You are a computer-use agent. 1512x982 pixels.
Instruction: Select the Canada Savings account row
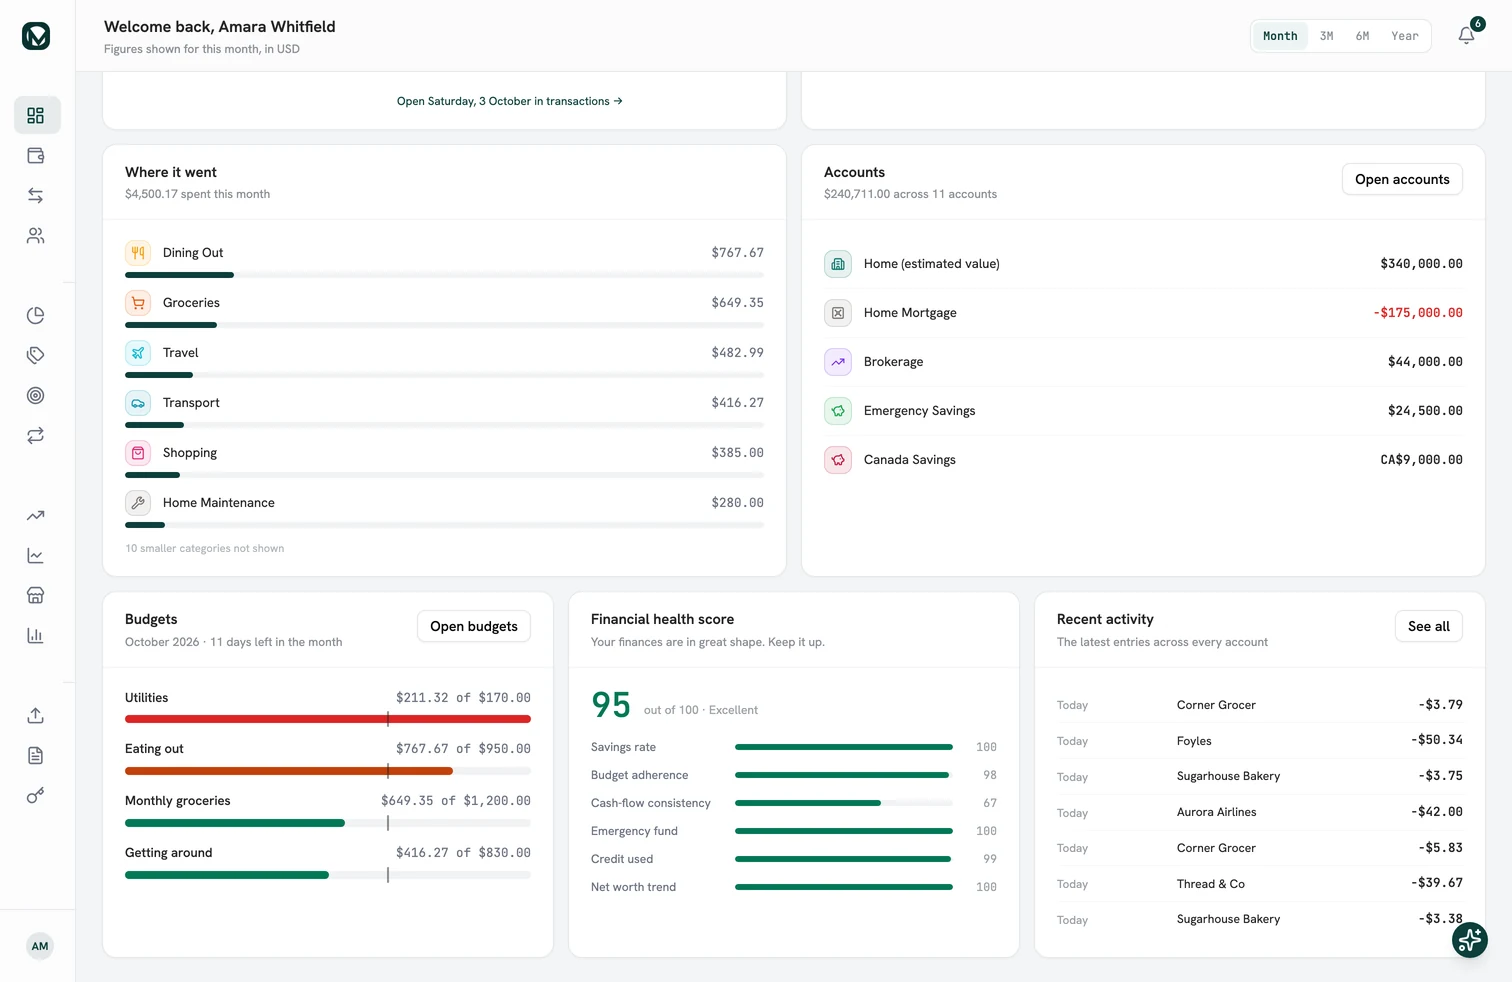pos(1143,460)
